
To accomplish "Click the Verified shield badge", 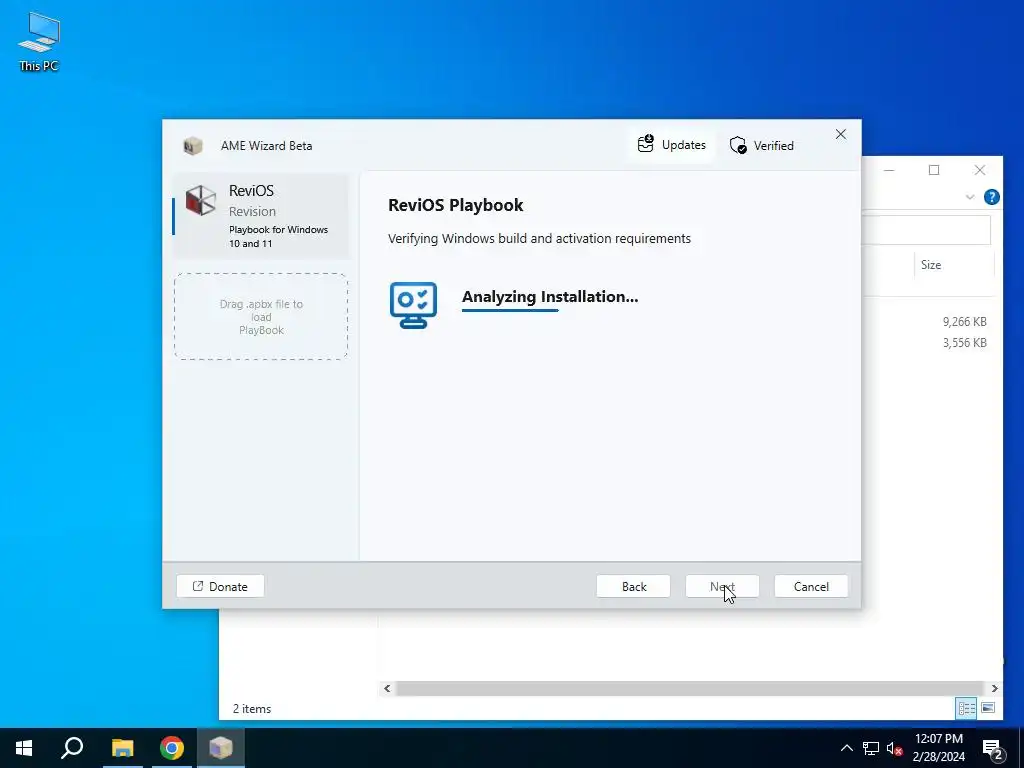I will tap(761, 146).
